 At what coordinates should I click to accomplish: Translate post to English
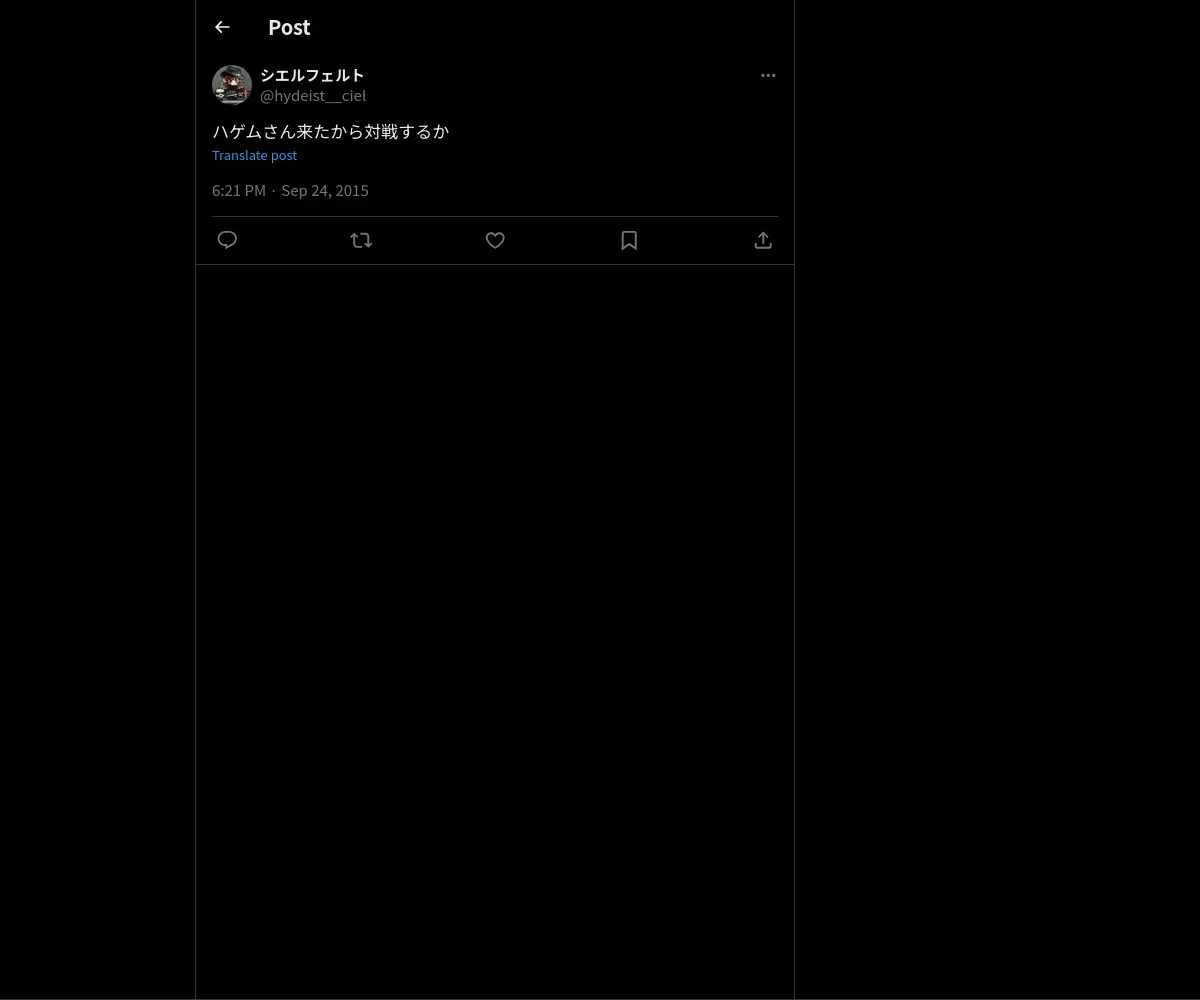[x=254, y=155]
